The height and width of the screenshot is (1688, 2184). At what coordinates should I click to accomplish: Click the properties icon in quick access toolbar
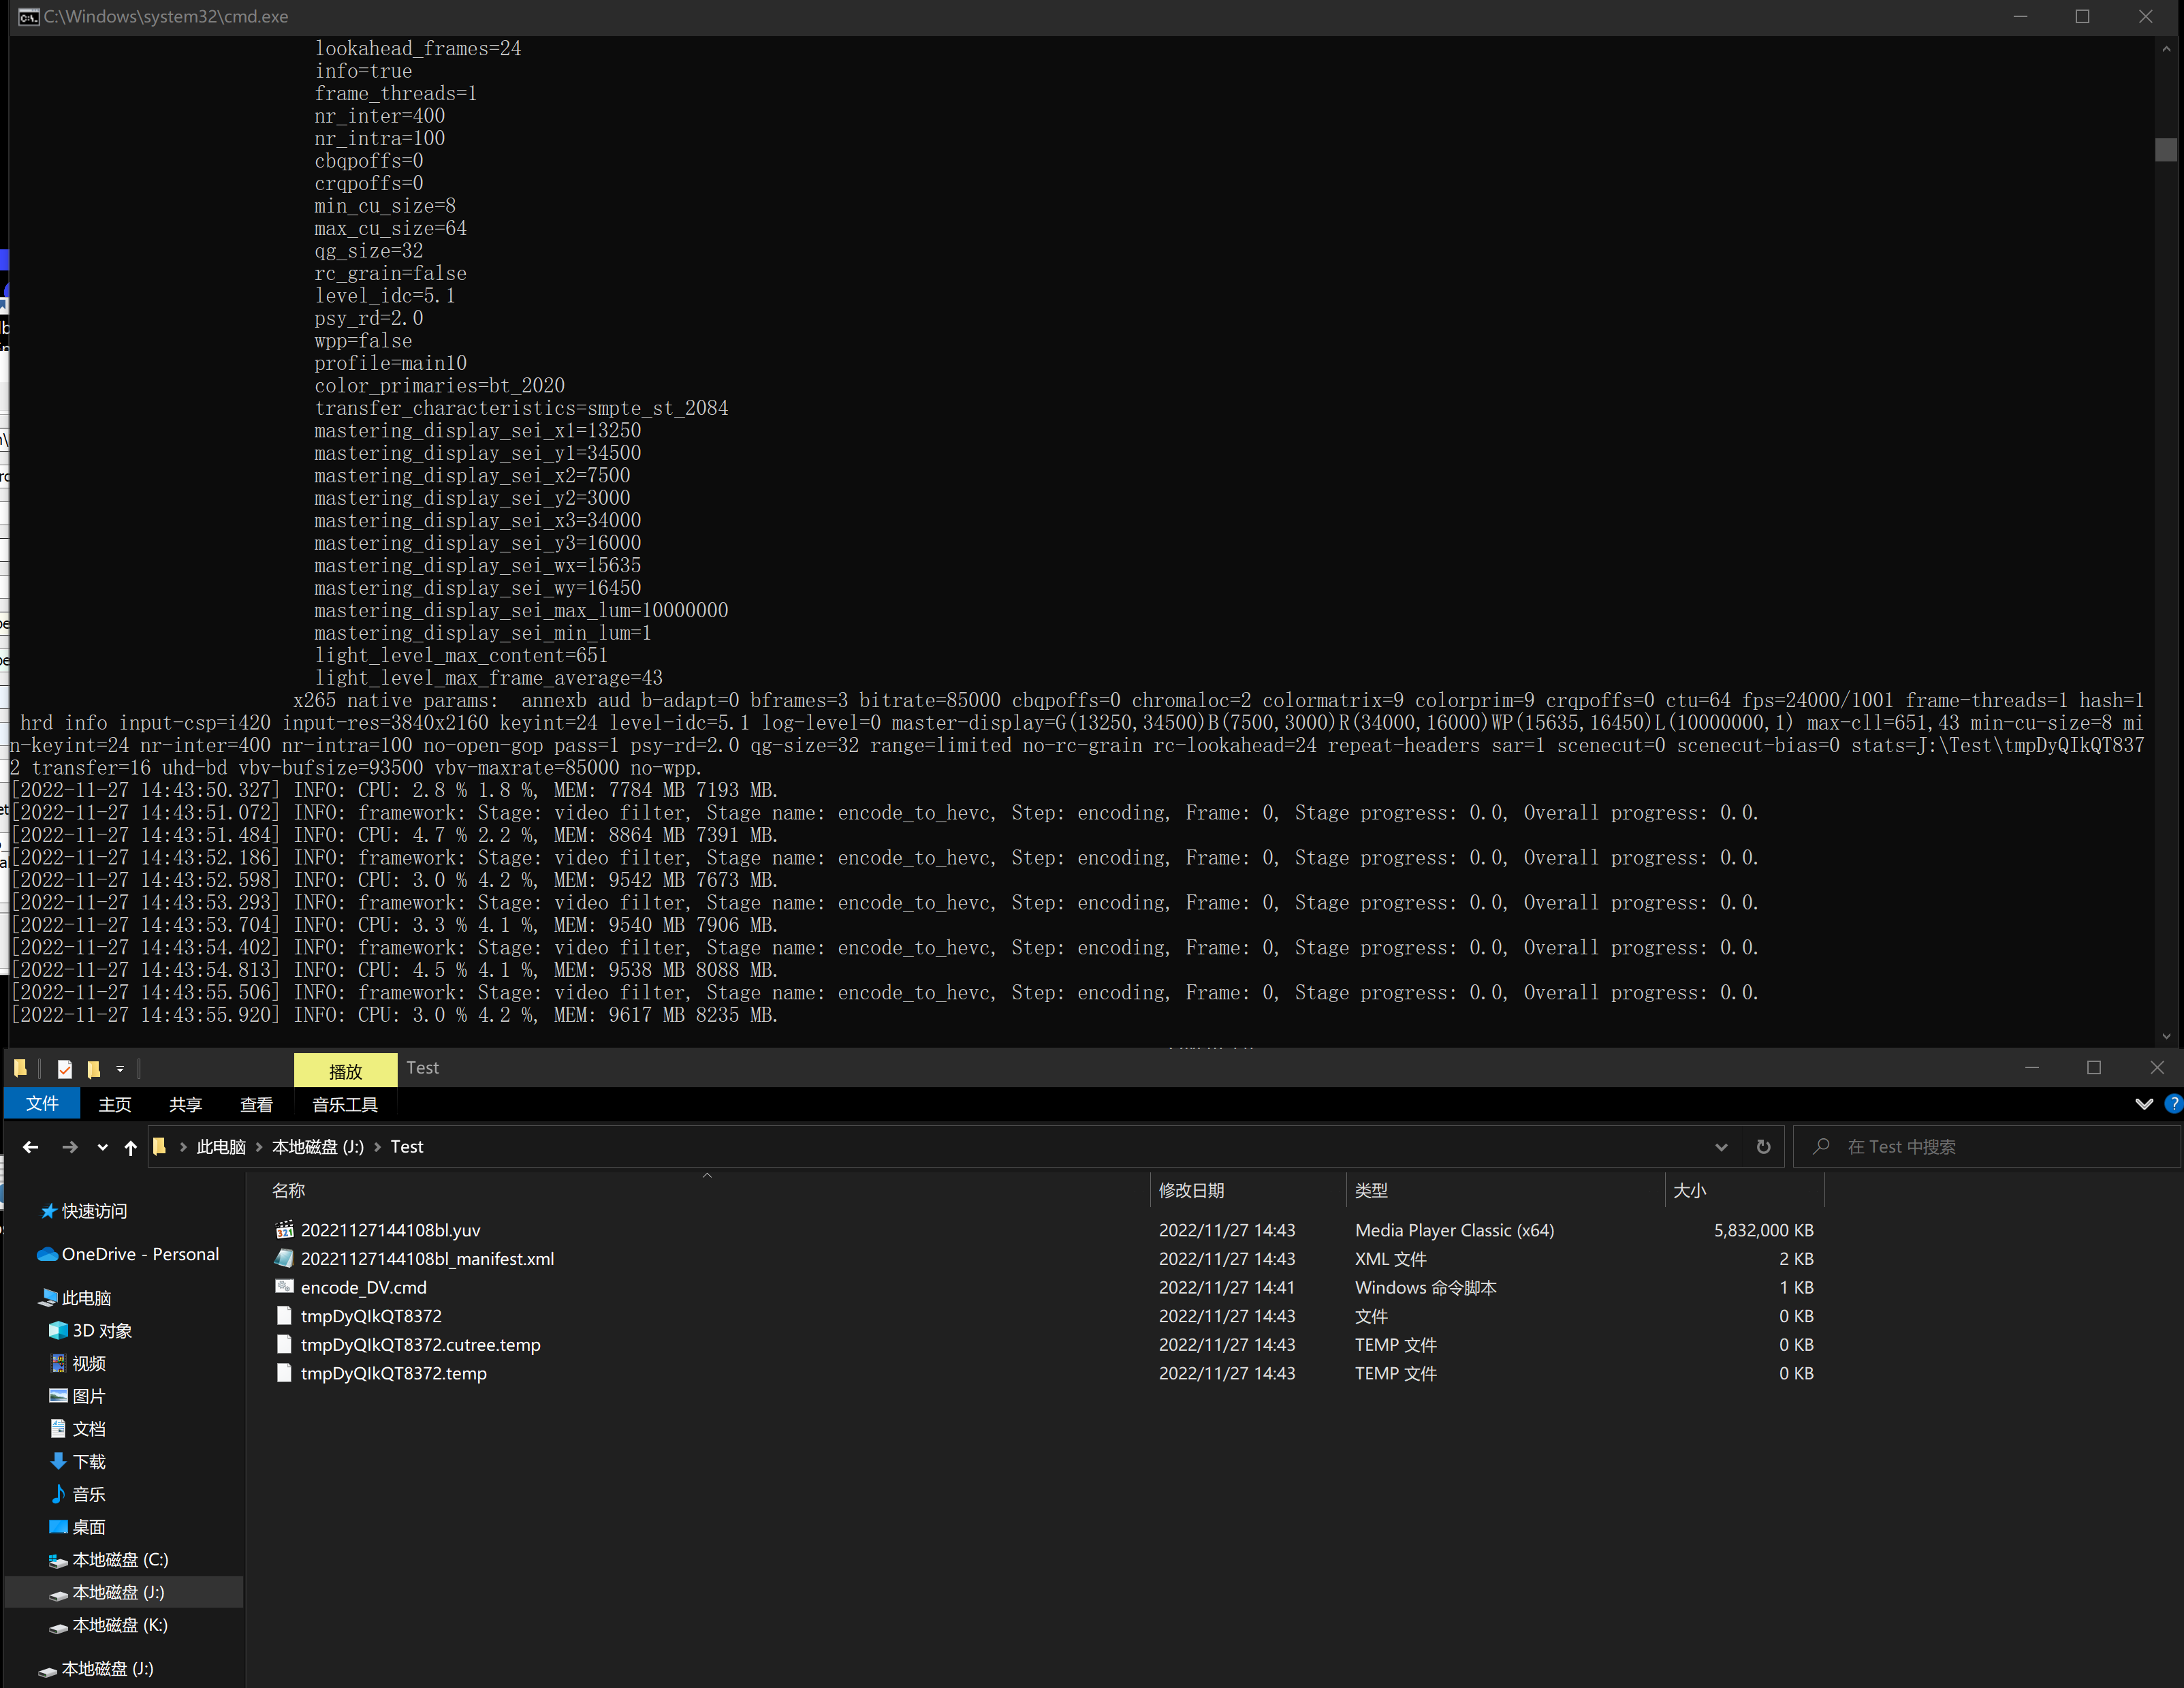[65, 1069]
